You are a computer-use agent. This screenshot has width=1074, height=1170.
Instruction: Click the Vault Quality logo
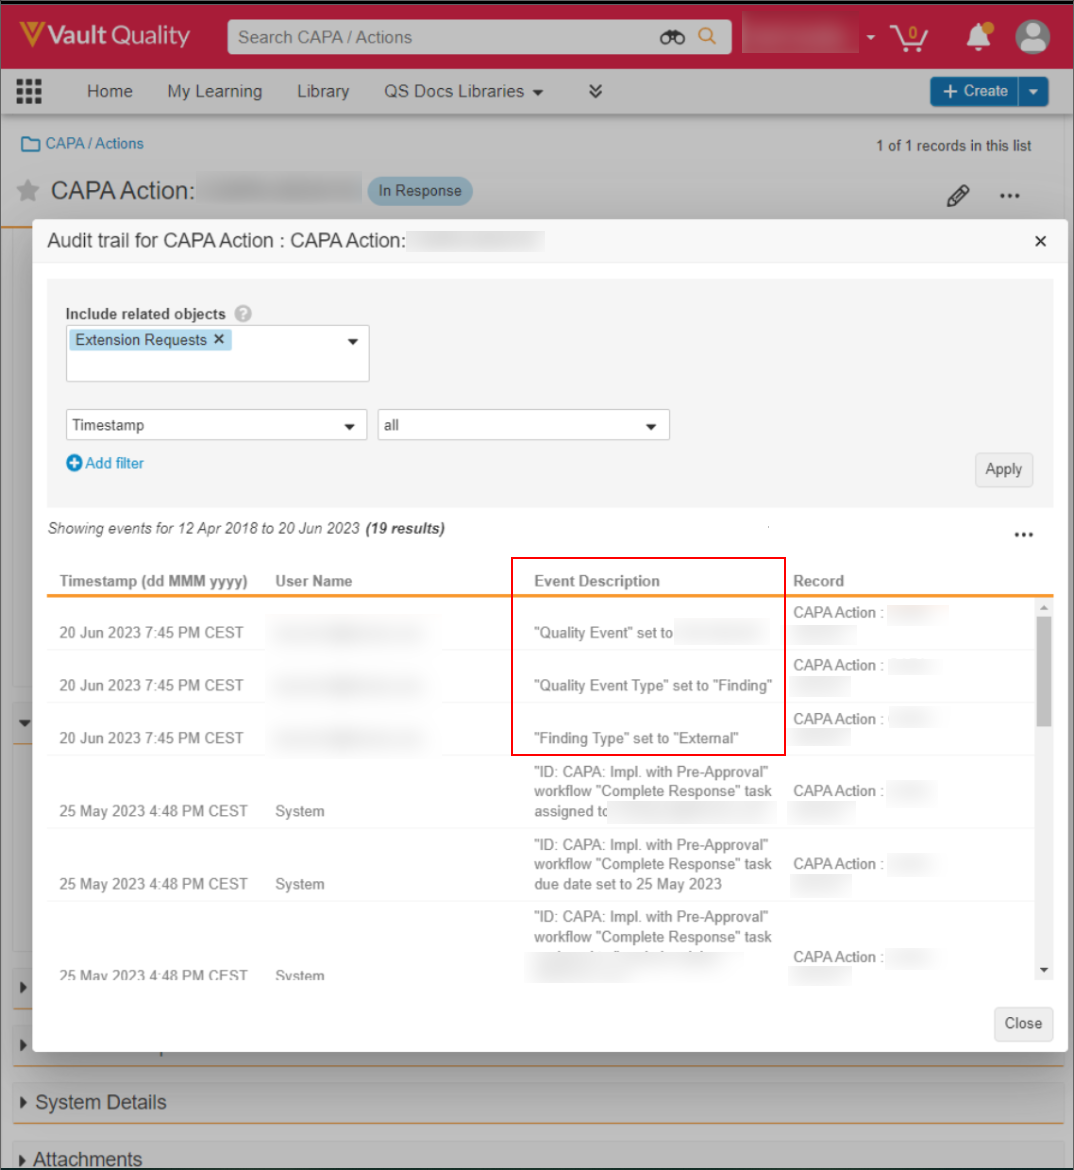[104, 35]
